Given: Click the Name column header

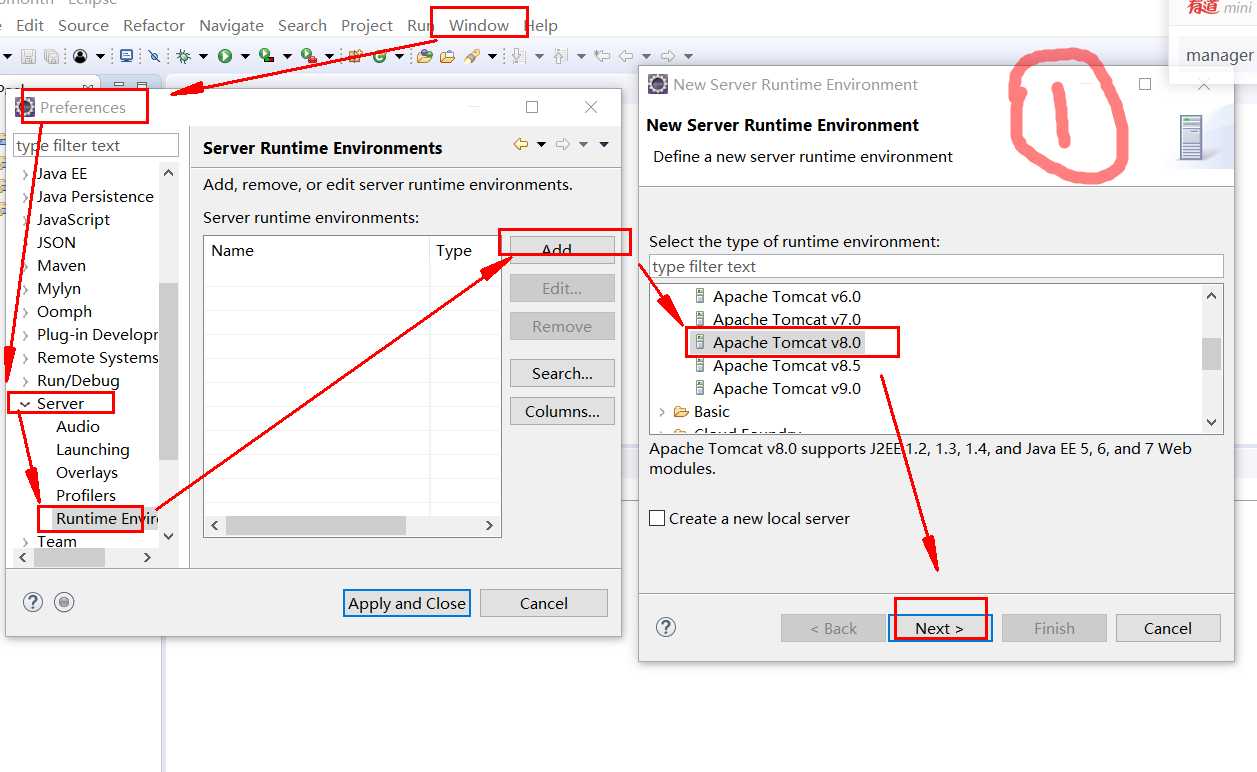Looking at the screenshot, I should [317, 251].
